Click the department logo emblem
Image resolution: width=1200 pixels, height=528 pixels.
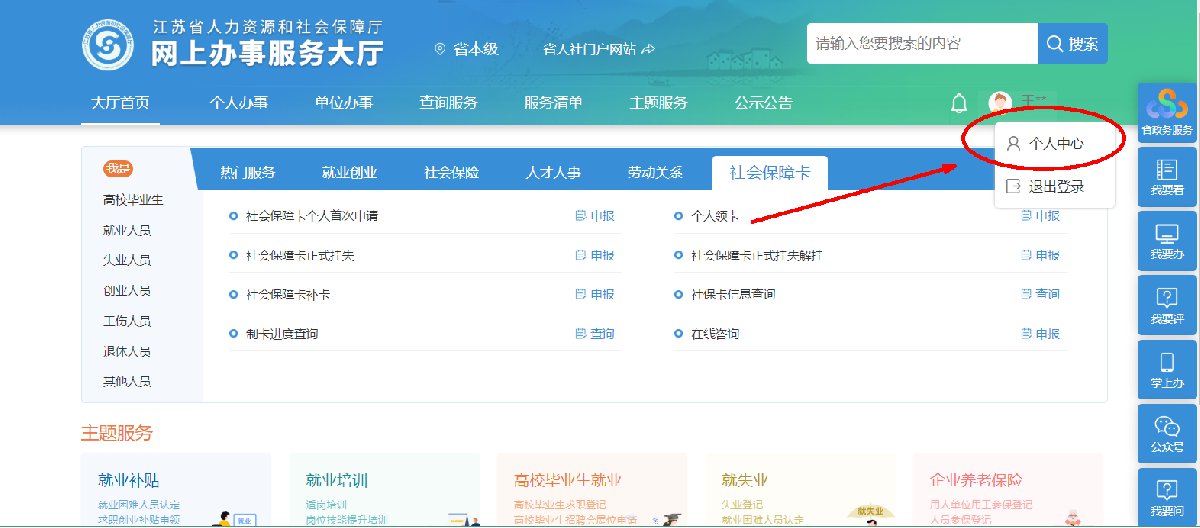(109, 43)
